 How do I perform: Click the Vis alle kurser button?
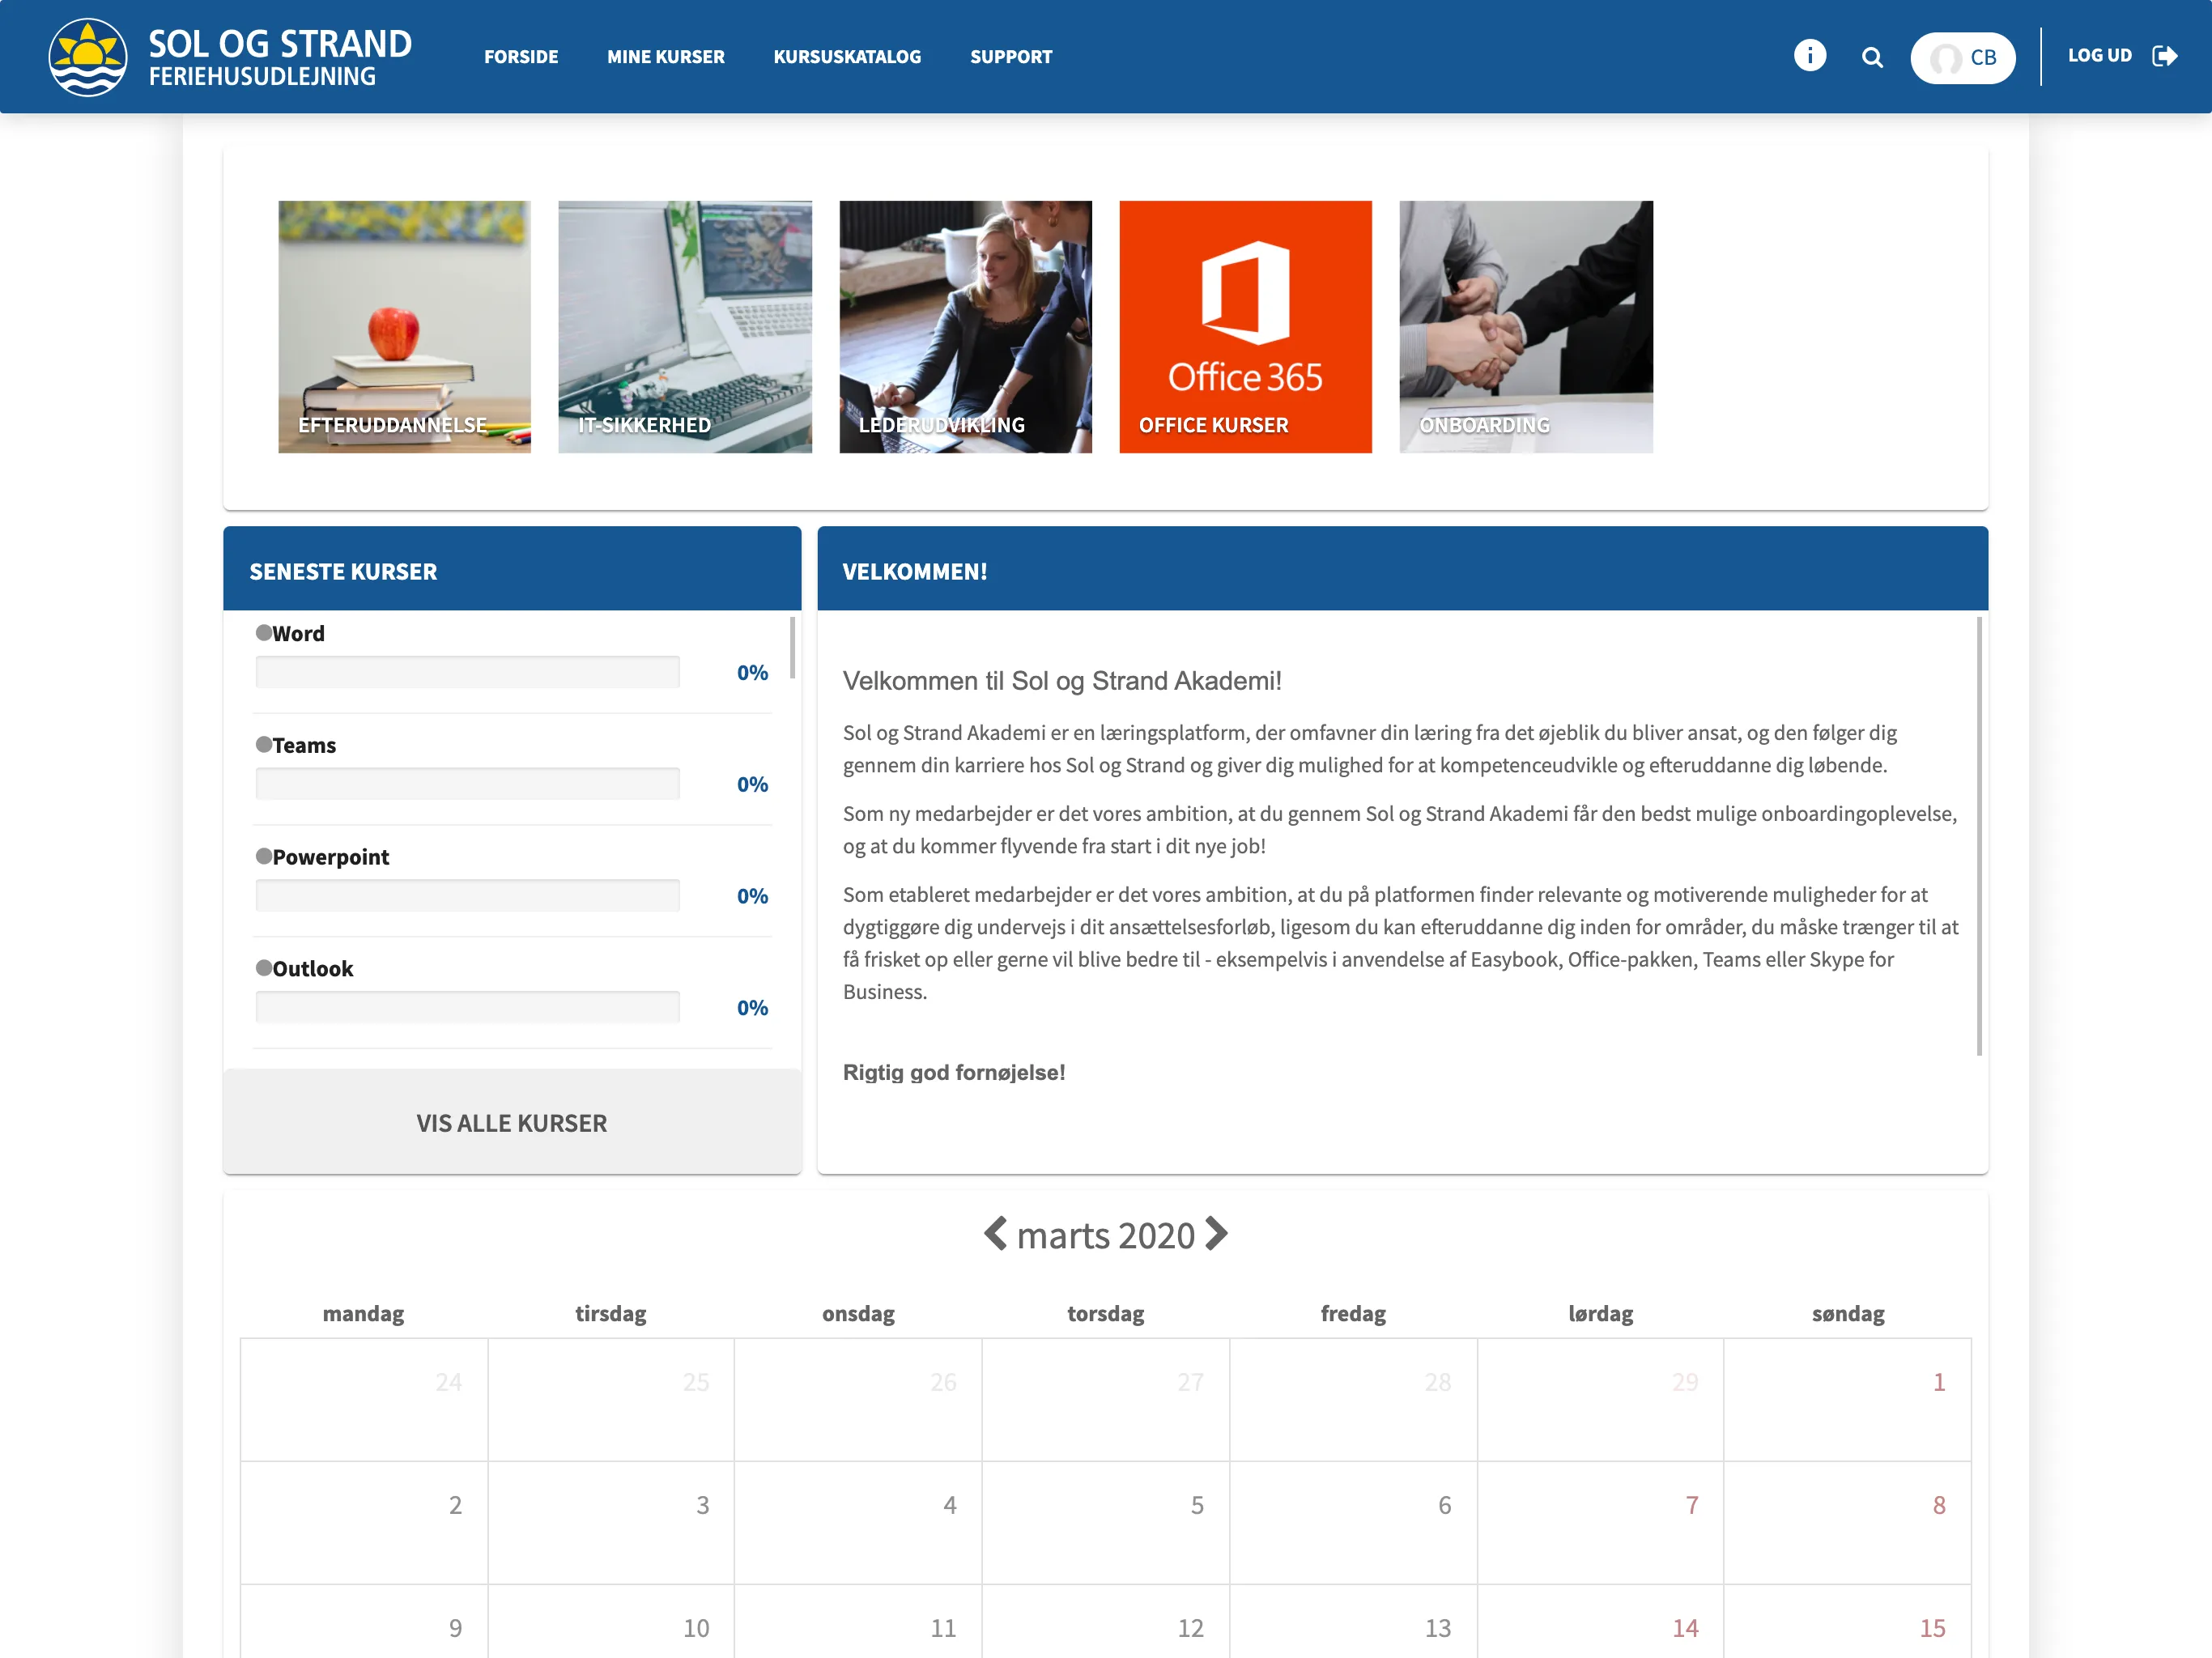[512, 1122]
